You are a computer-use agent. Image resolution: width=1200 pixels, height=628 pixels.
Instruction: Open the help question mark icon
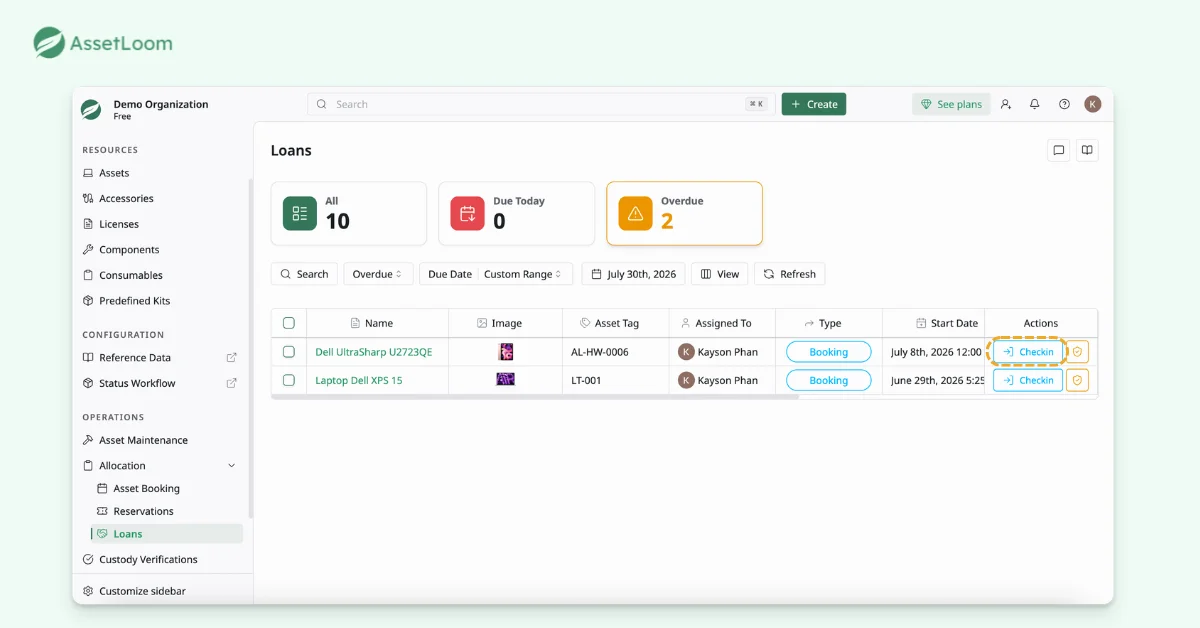(x=1064, y=104)
